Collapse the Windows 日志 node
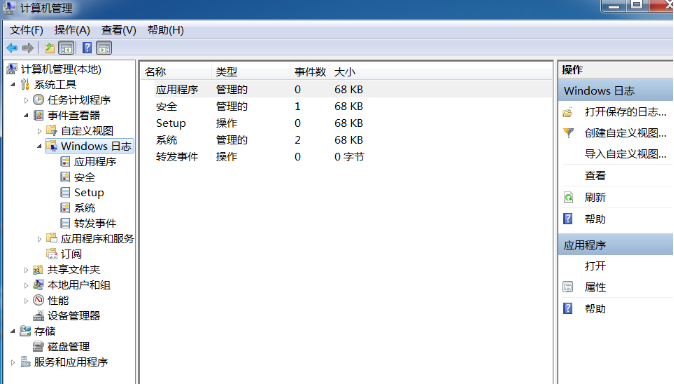674x384 pixels. click(39, 147)
